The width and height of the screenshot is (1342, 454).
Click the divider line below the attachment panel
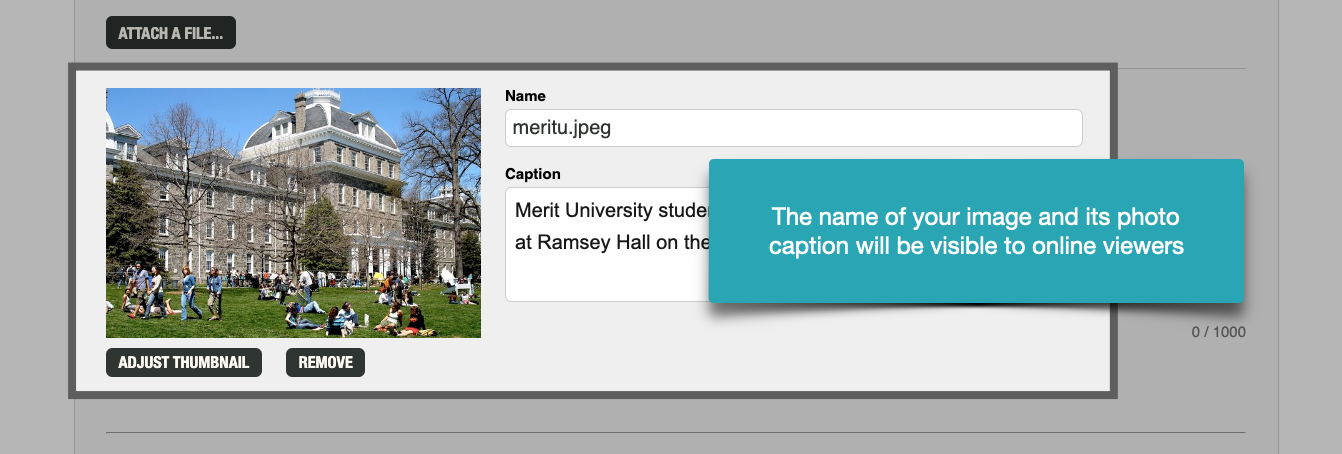[x=675, y=433]
